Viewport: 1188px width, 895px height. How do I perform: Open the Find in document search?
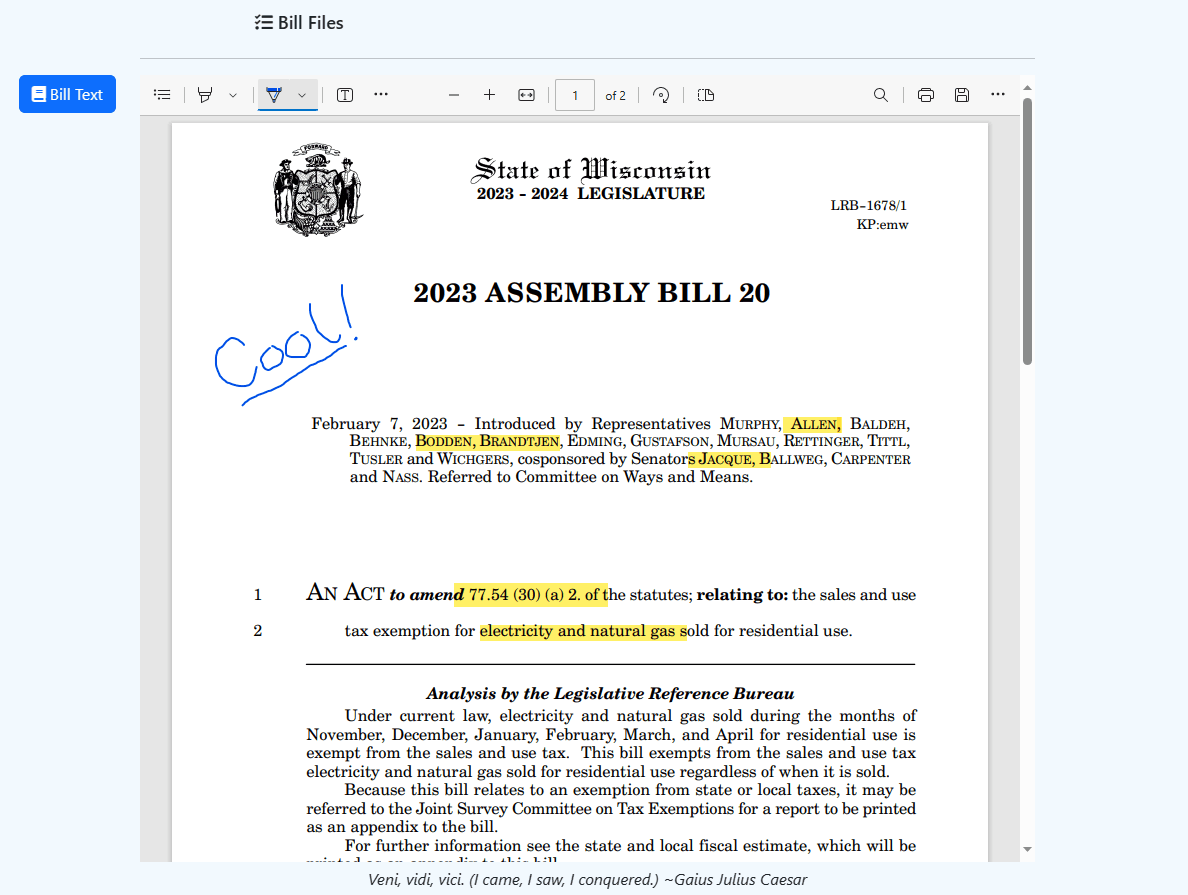tap(880, 95)
